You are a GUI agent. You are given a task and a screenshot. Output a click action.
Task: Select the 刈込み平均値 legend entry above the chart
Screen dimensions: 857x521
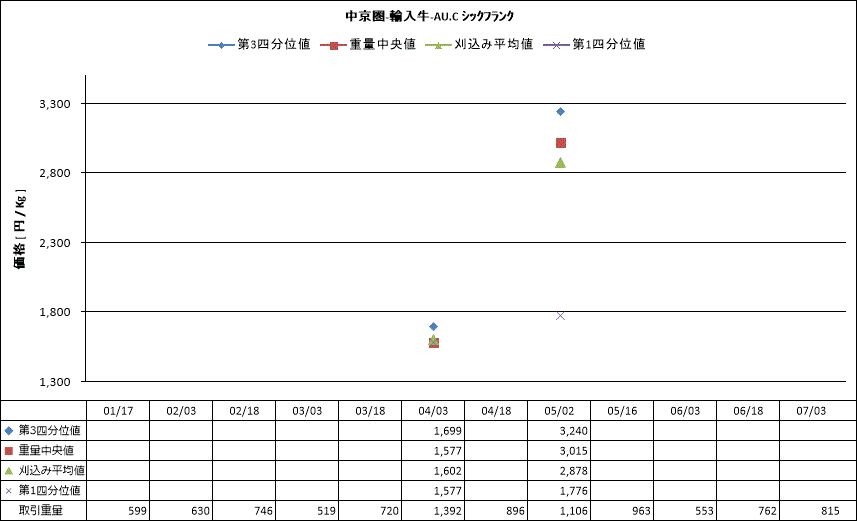tap(479, 44)
